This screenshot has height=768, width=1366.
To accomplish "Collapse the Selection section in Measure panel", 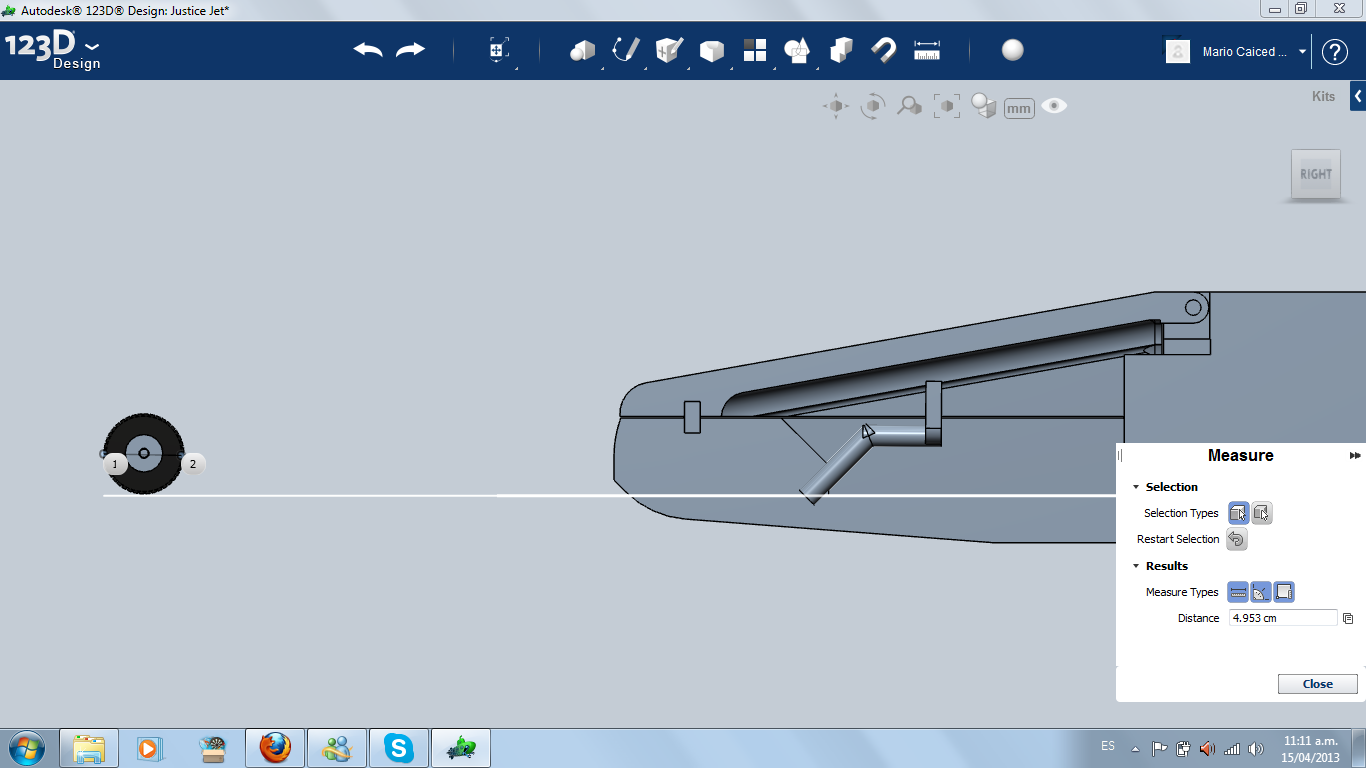I will click(x=1136, y=487).
